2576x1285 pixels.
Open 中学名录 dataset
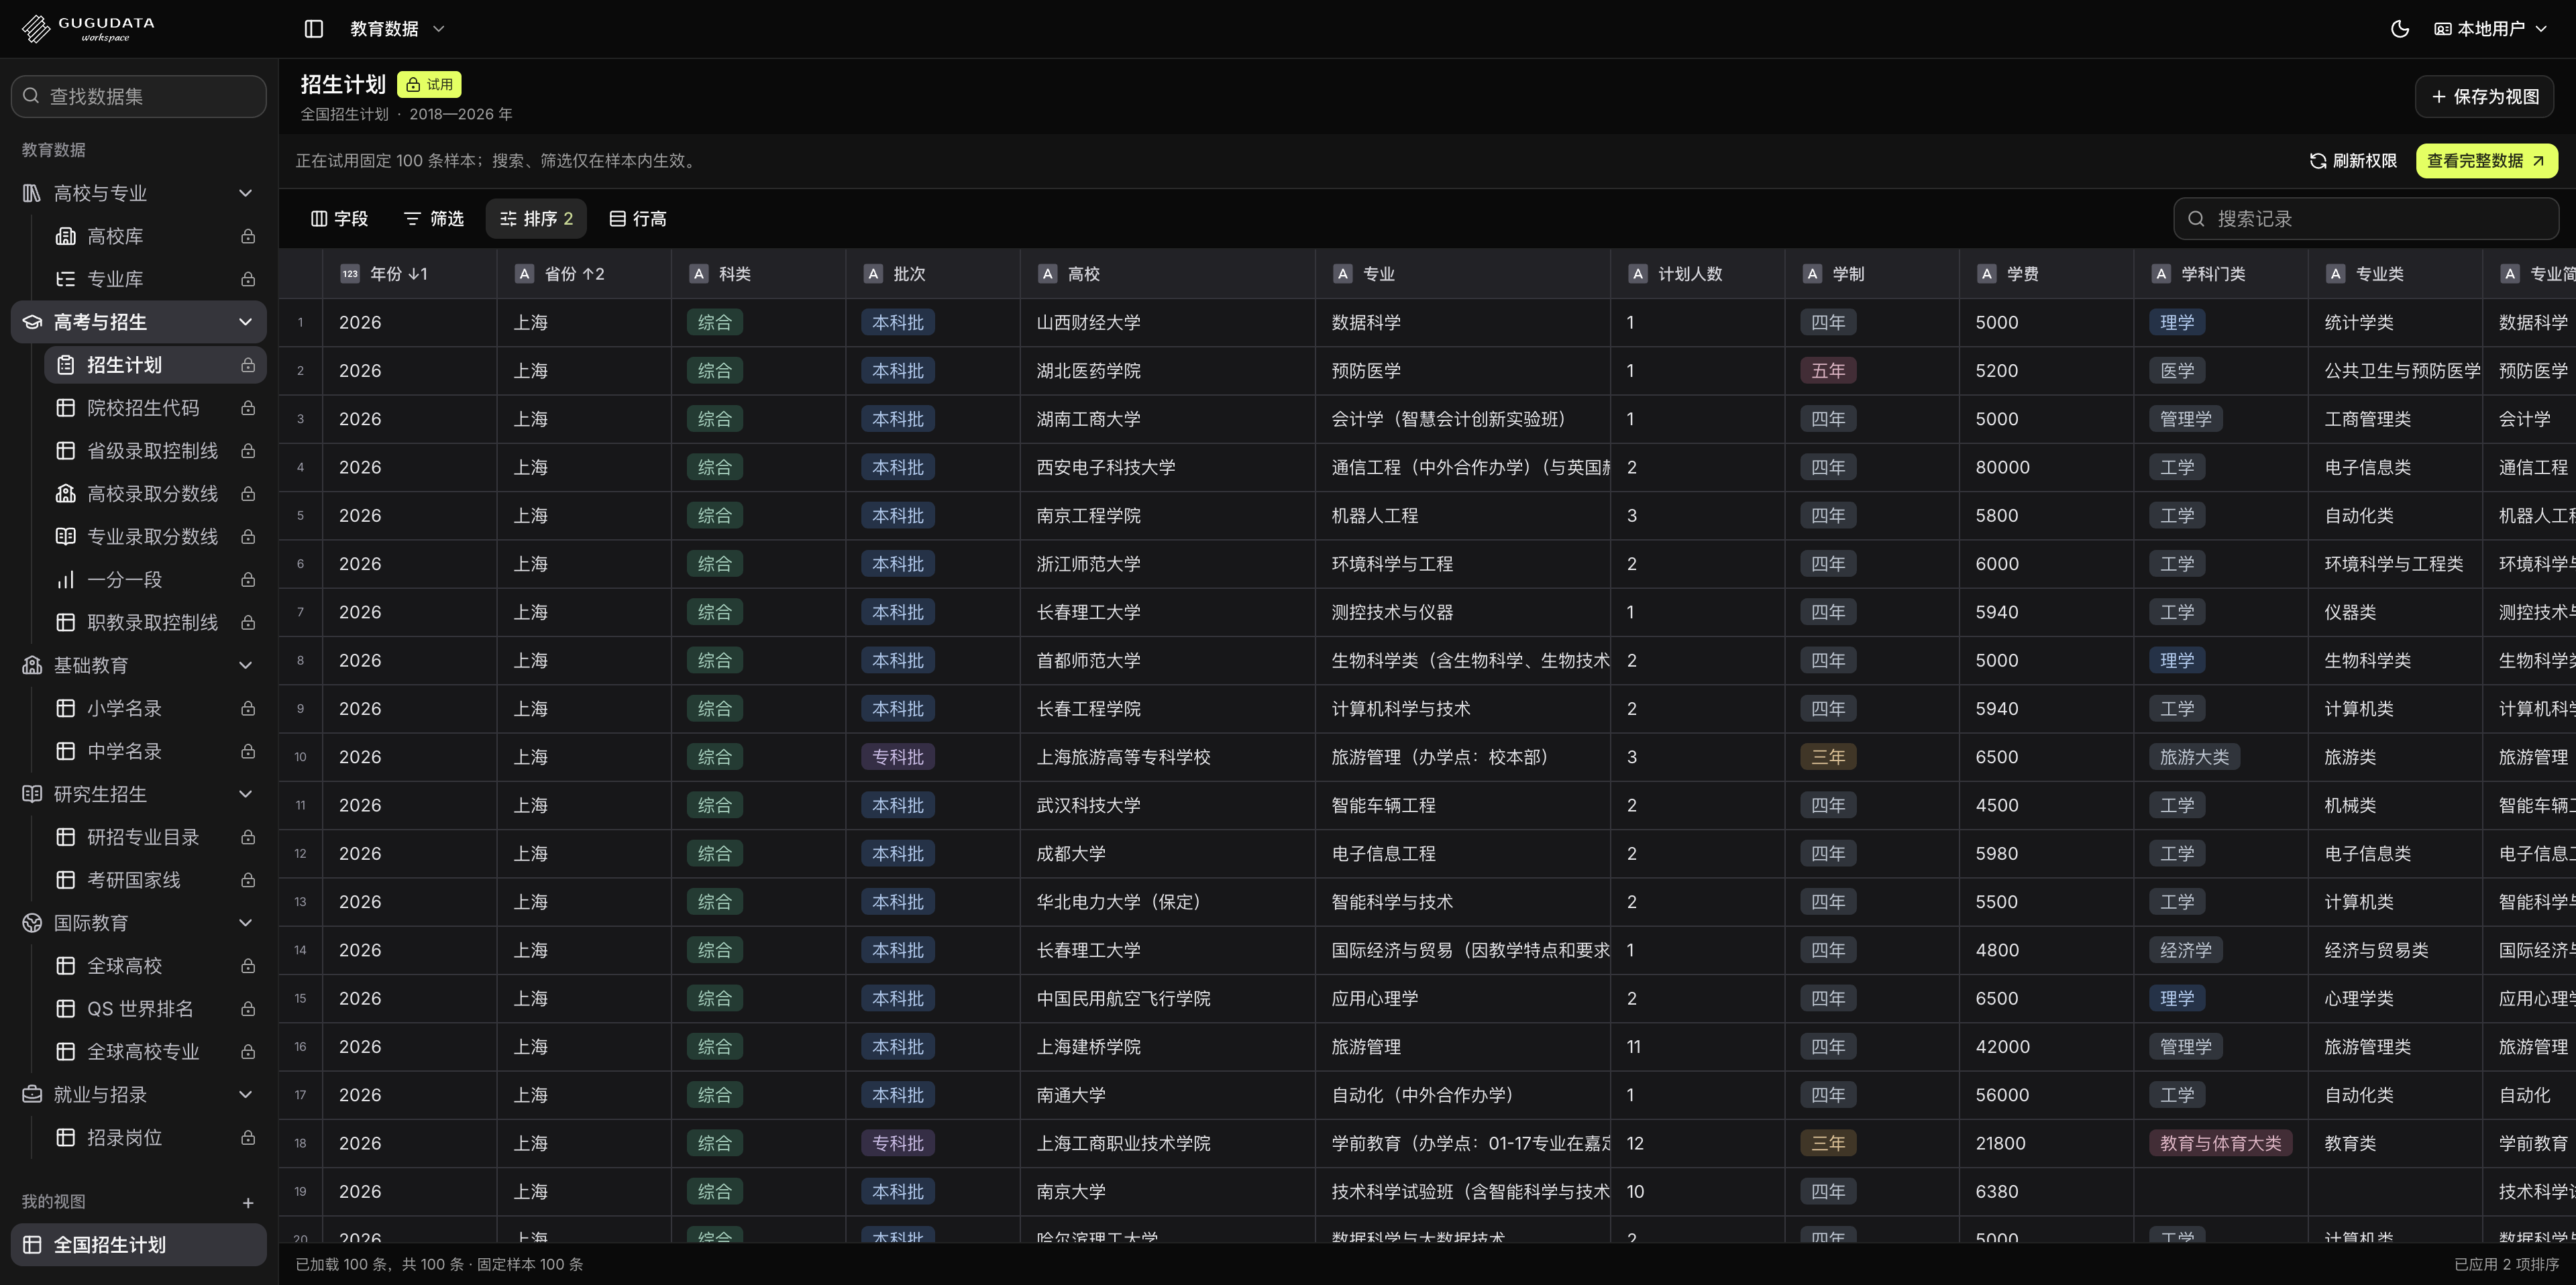coord(155,751)
